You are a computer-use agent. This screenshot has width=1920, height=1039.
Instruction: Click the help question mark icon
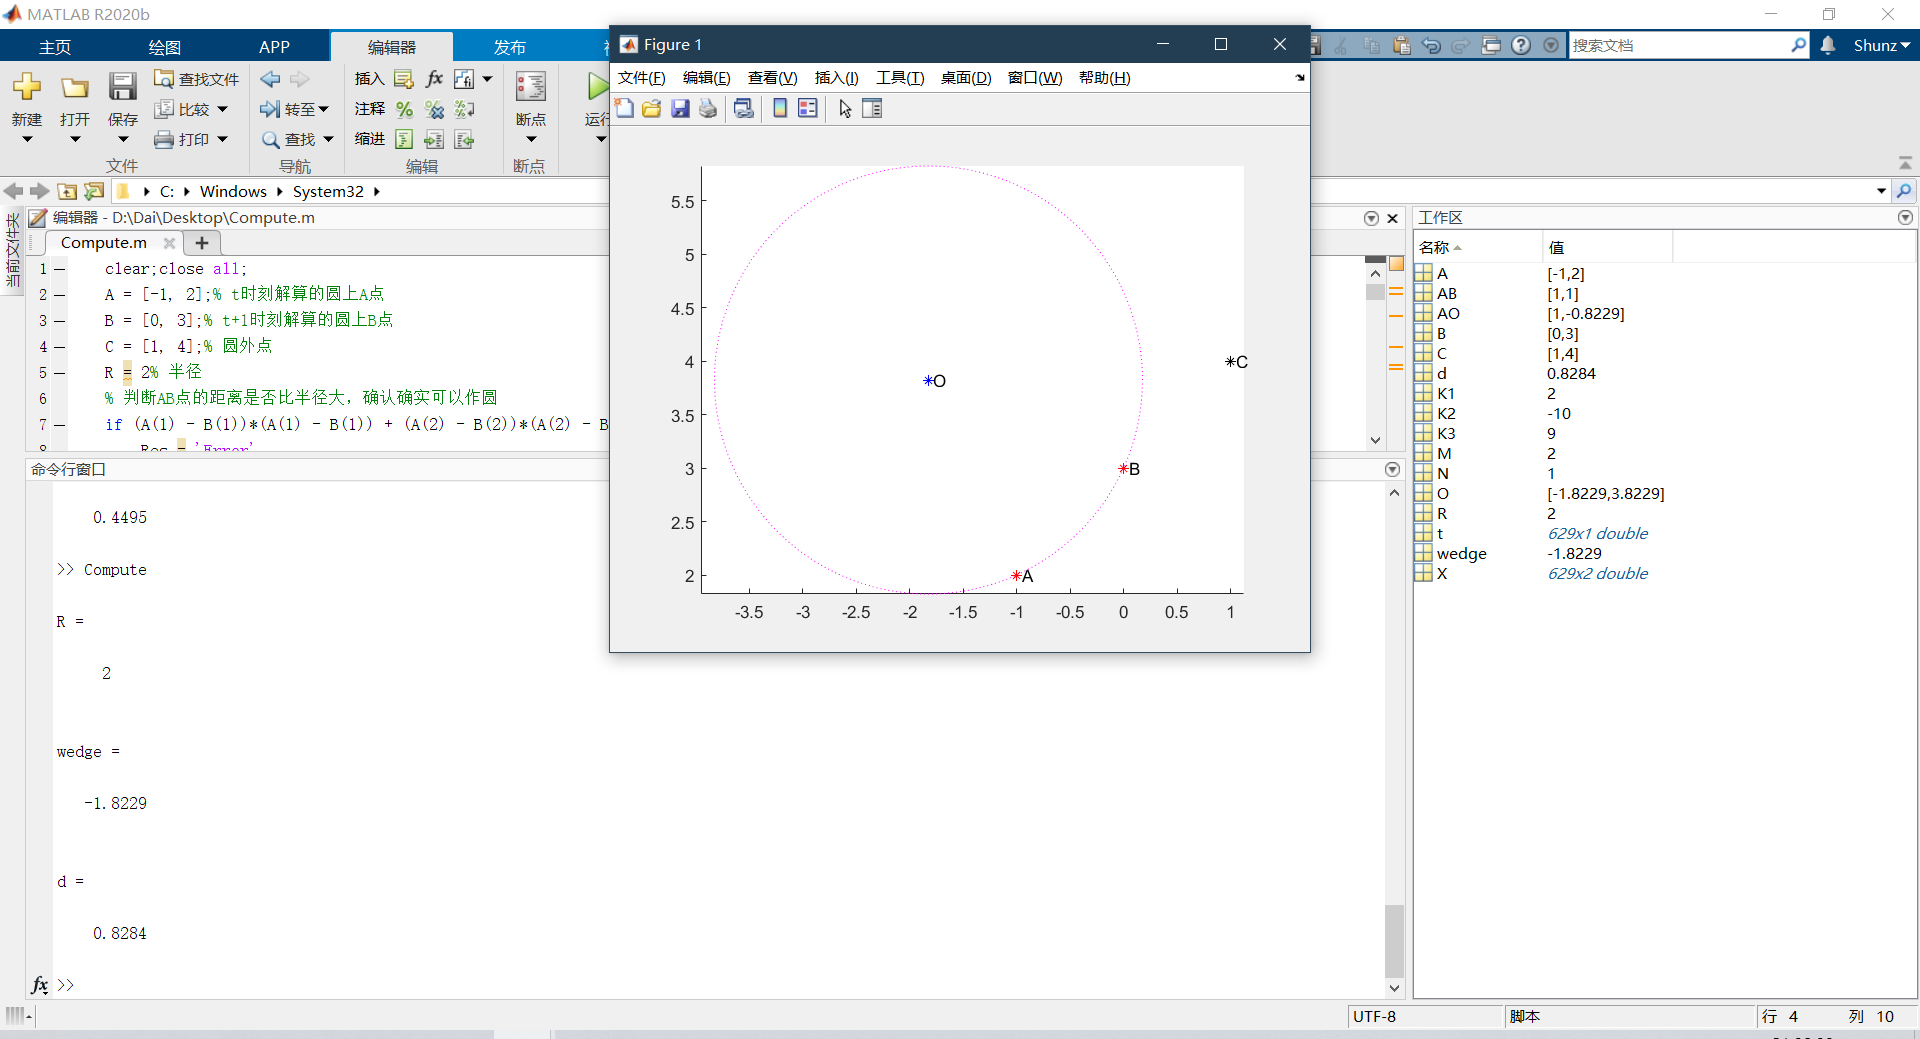(1521, 45)
